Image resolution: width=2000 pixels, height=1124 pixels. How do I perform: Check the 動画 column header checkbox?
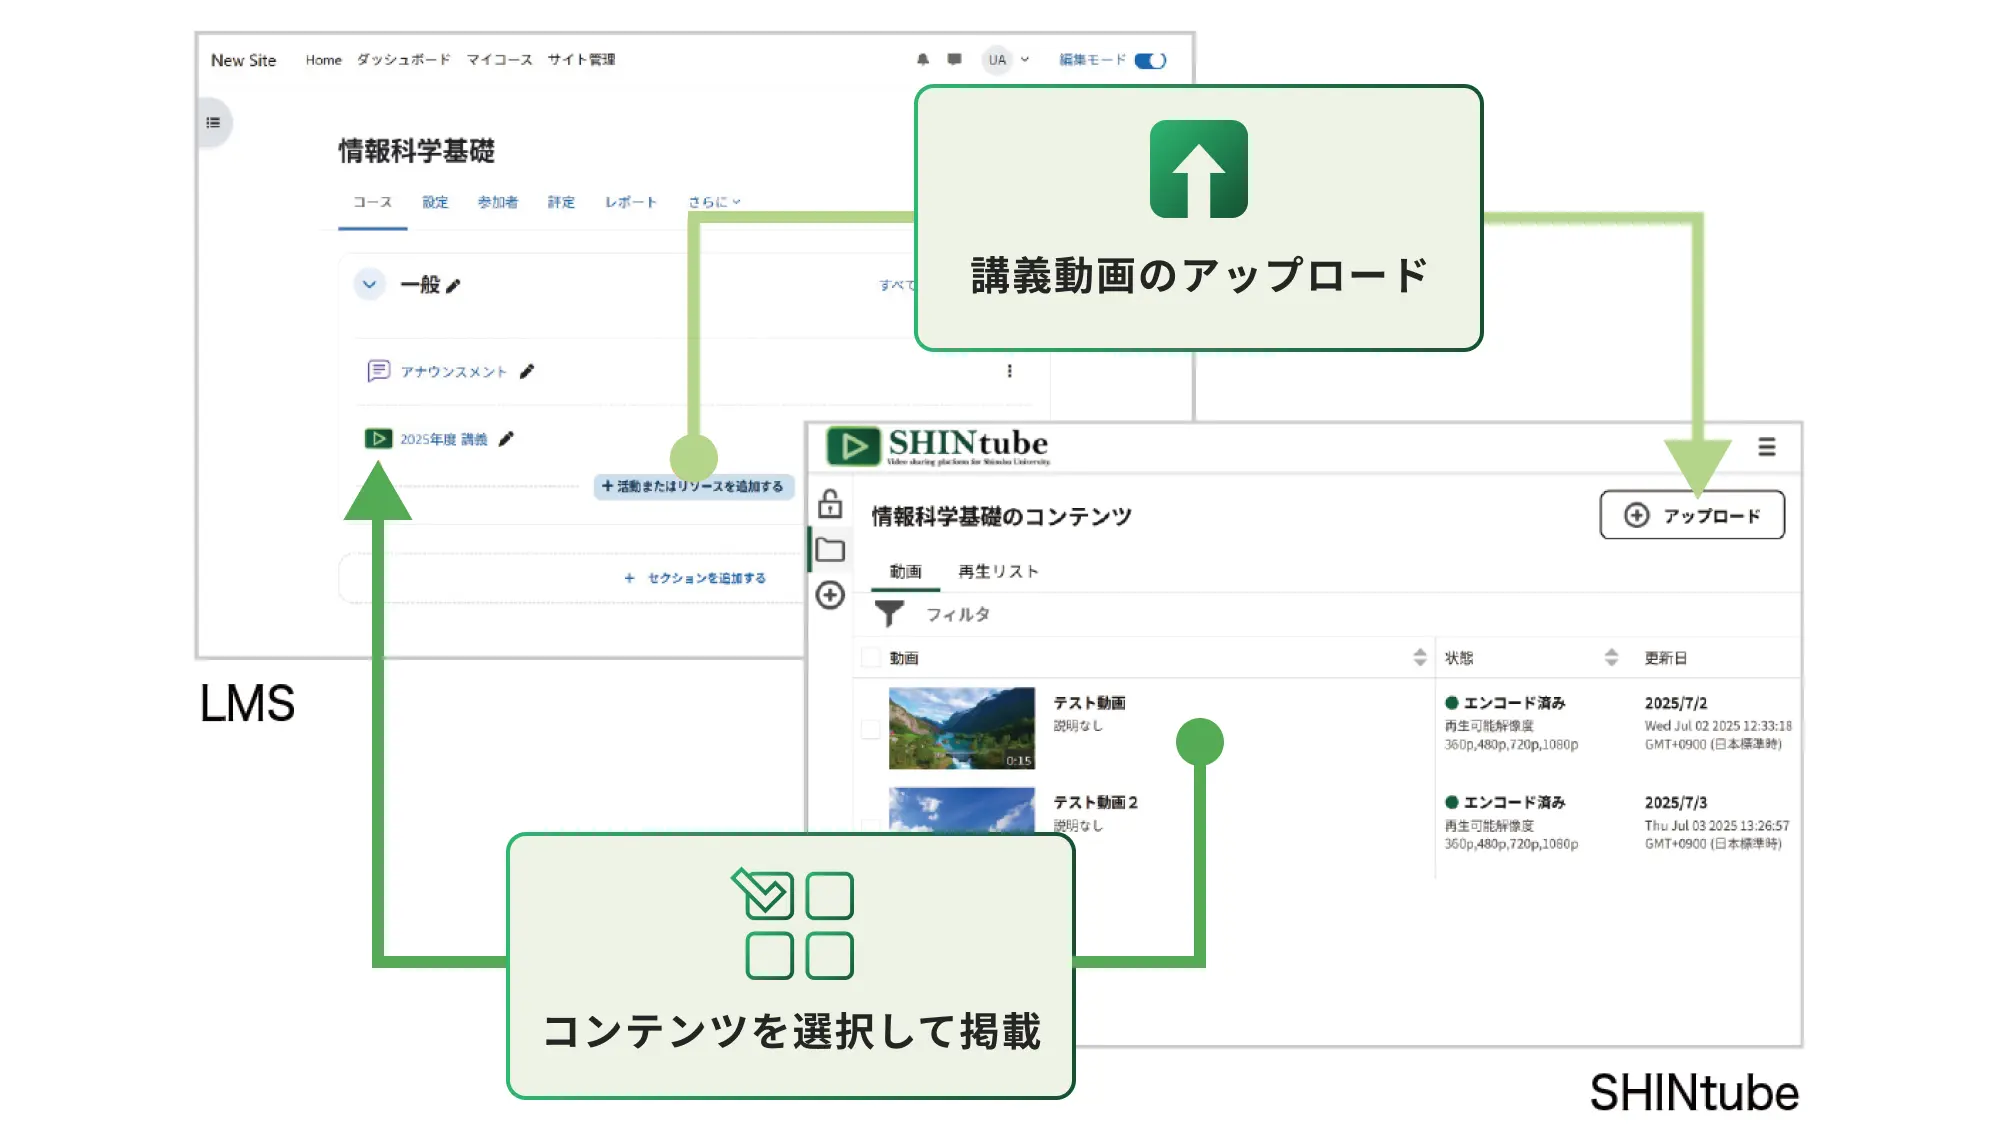pyautogui.click(x=869, y=657)
